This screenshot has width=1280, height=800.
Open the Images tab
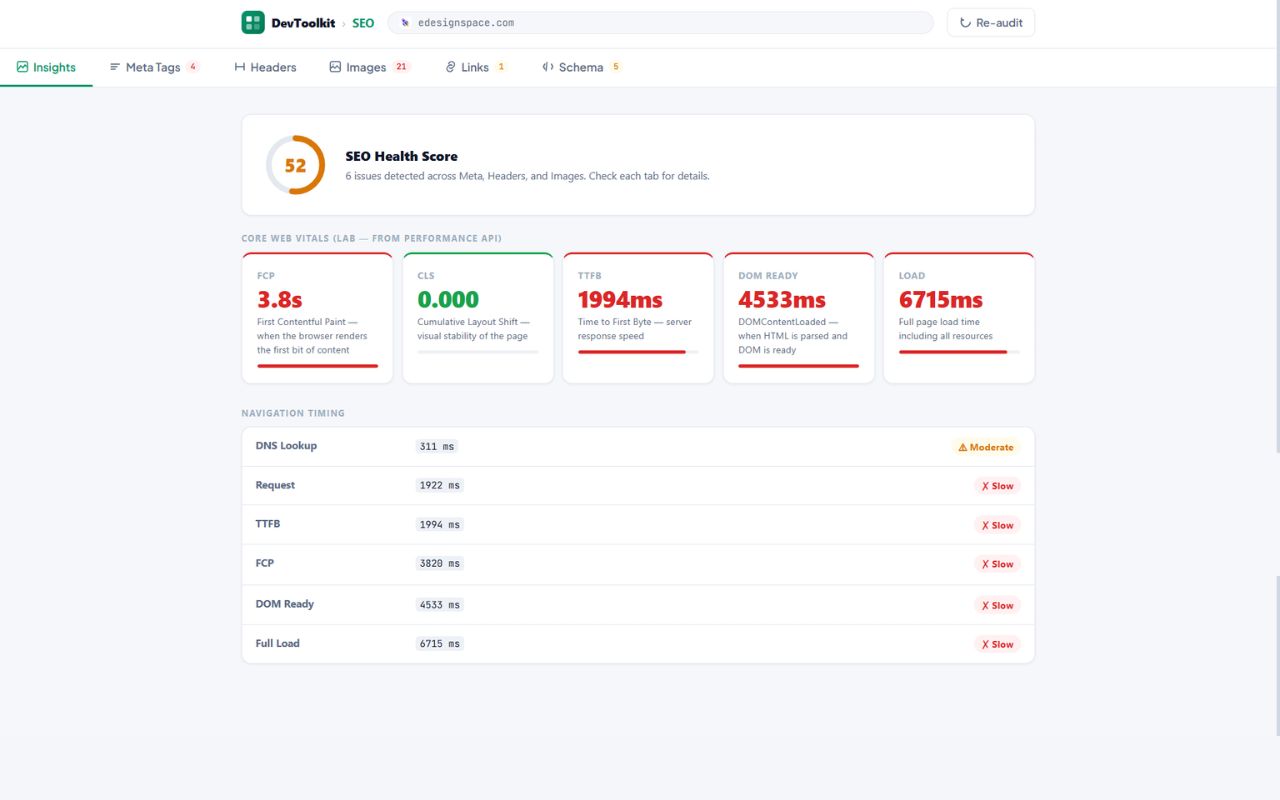(x=369, y=67)
